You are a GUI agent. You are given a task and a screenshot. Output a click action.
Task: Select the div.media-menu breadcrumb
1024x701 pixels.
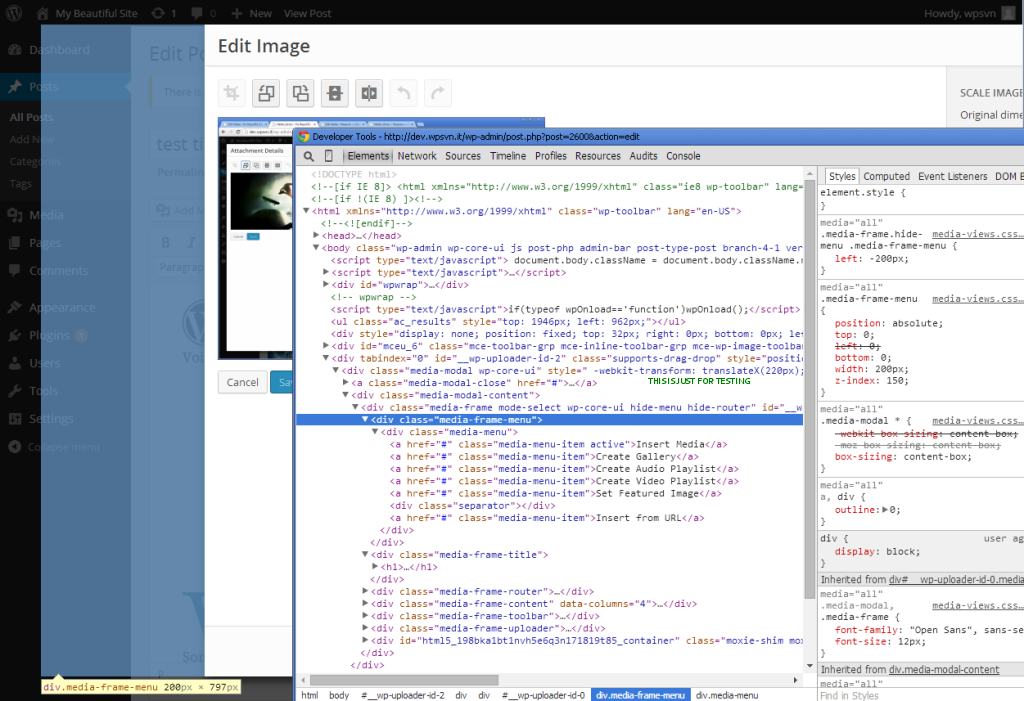pyautogui.click(x=727, y=695)
